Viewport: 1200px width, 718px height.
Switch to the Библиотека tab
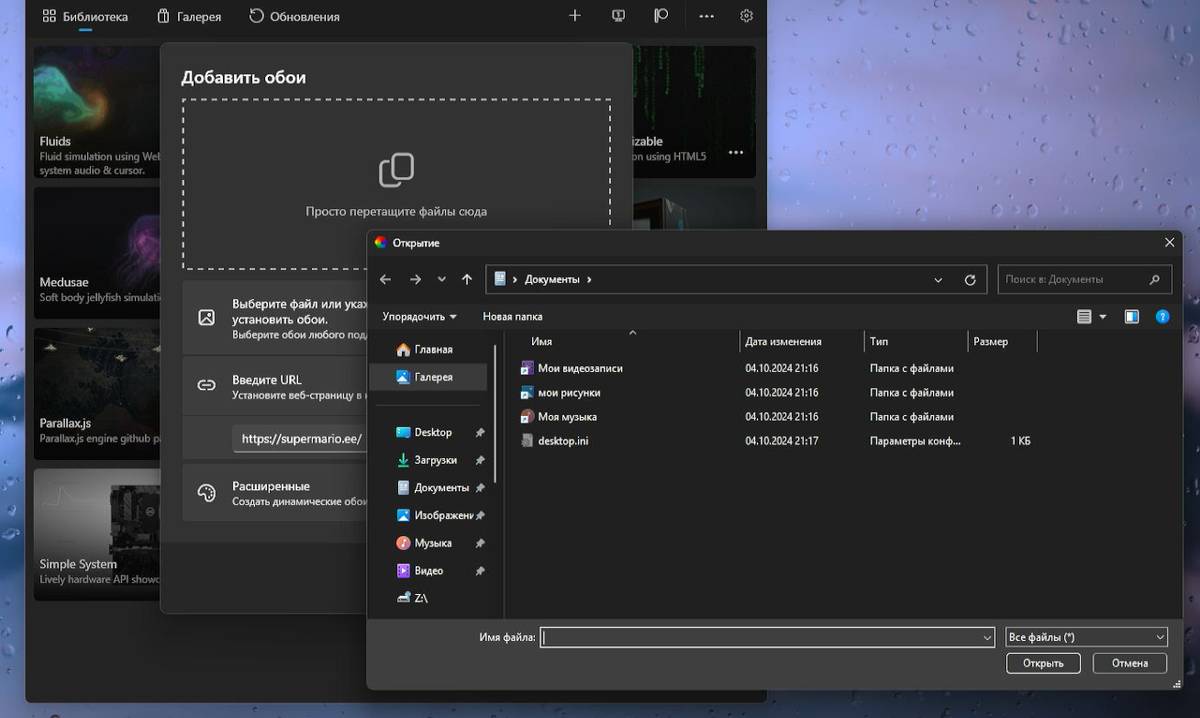tap(84, 16)
